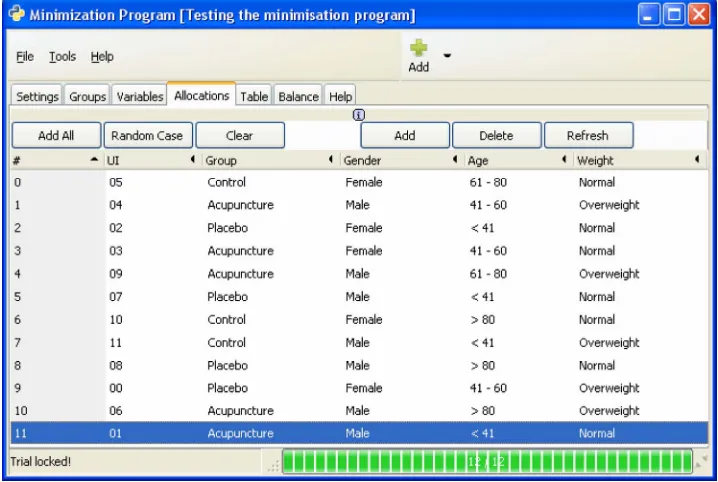The width and height of the screenshot is (718, 482).
Task: Click '> 80' age cell in row 6
Action: click(x=483, y=320)
